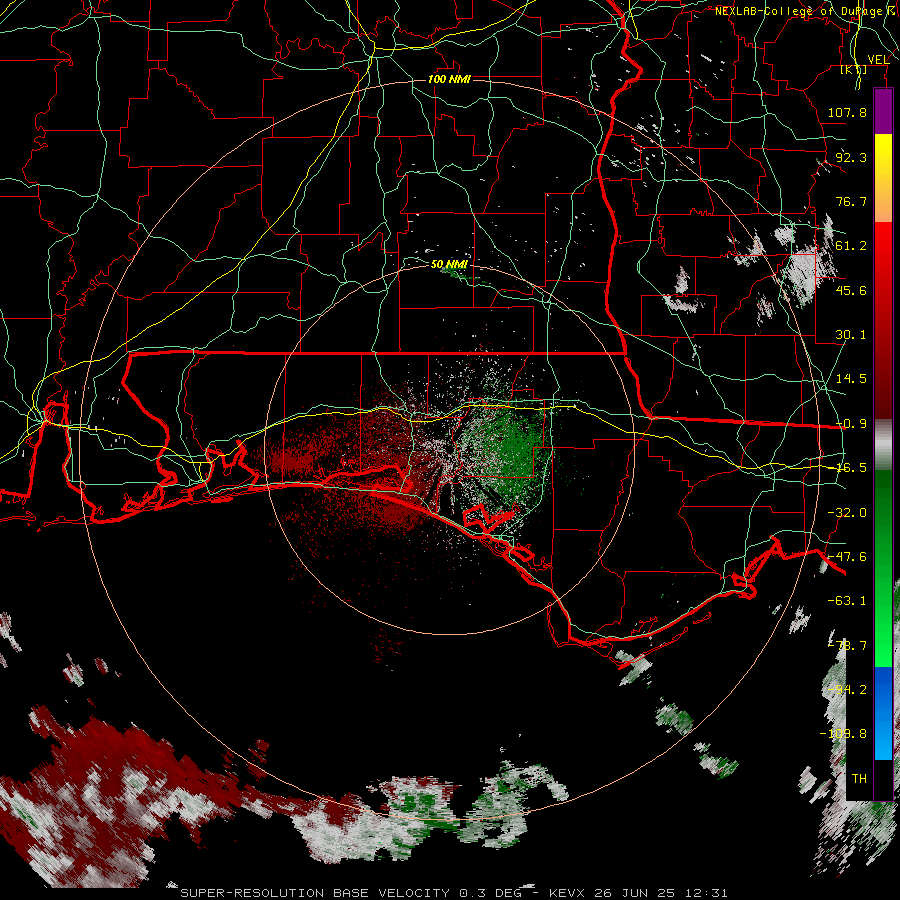
Task: Select the -47.6 scale value
Action: pyautogui.click(x=847, y=556)
